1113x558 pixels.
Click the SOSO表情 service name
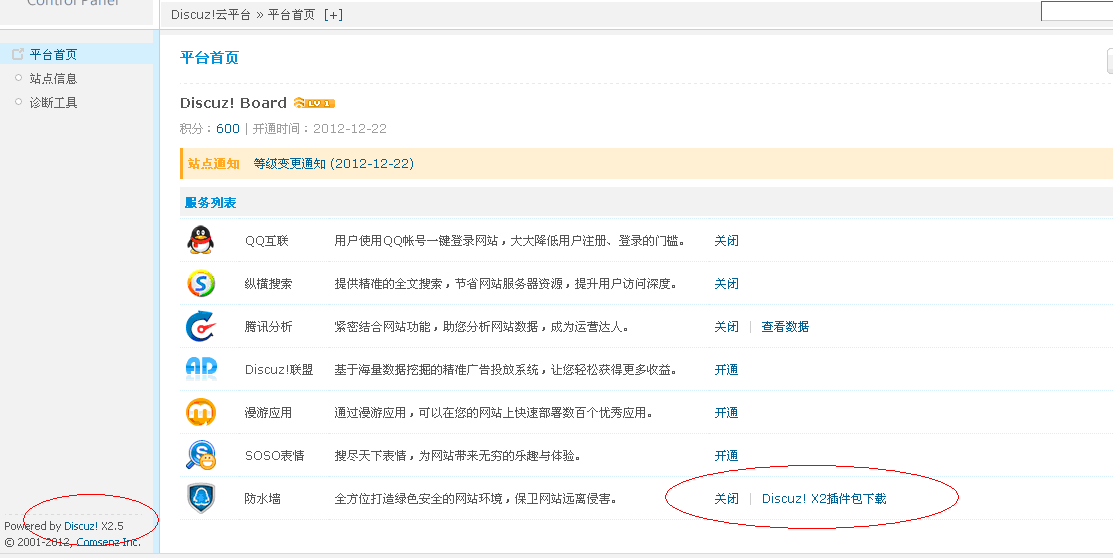point(274,456)
